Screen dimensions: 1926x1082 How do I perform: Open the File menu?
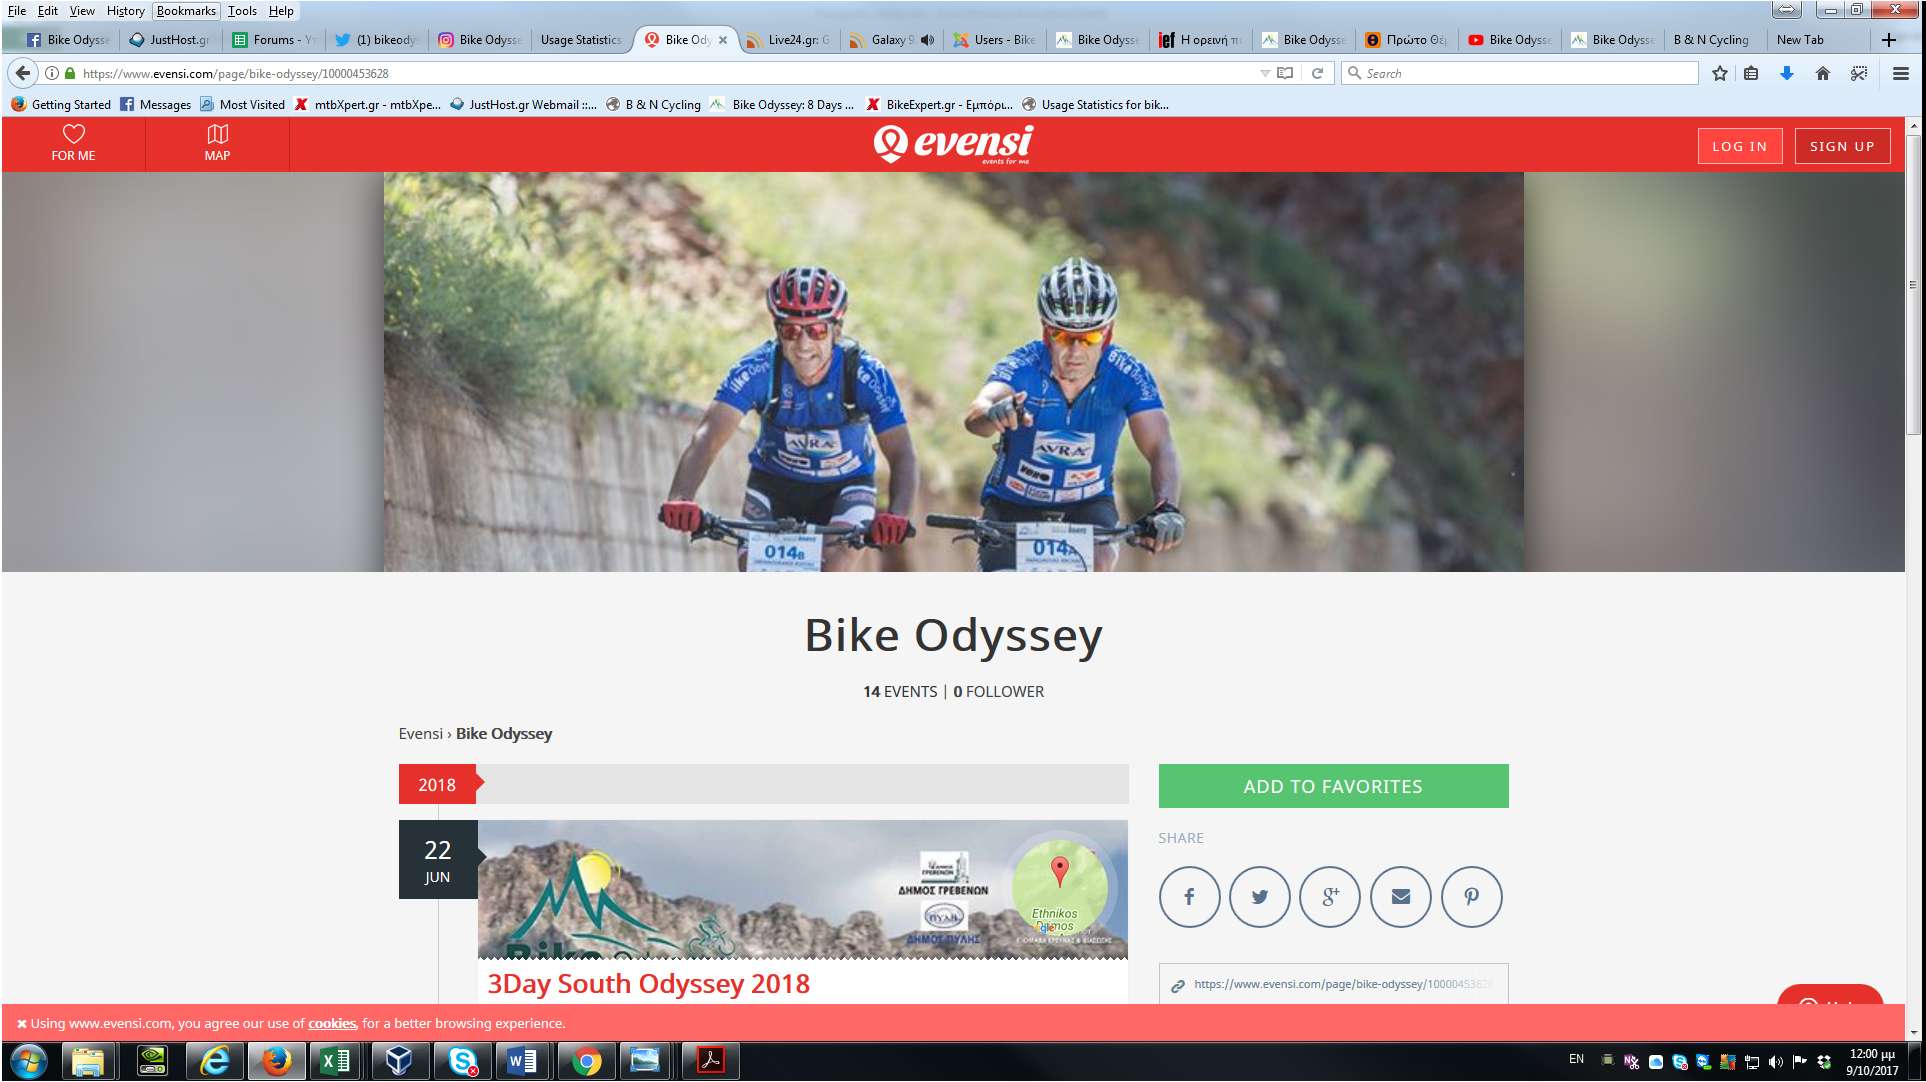coord(17,11)
